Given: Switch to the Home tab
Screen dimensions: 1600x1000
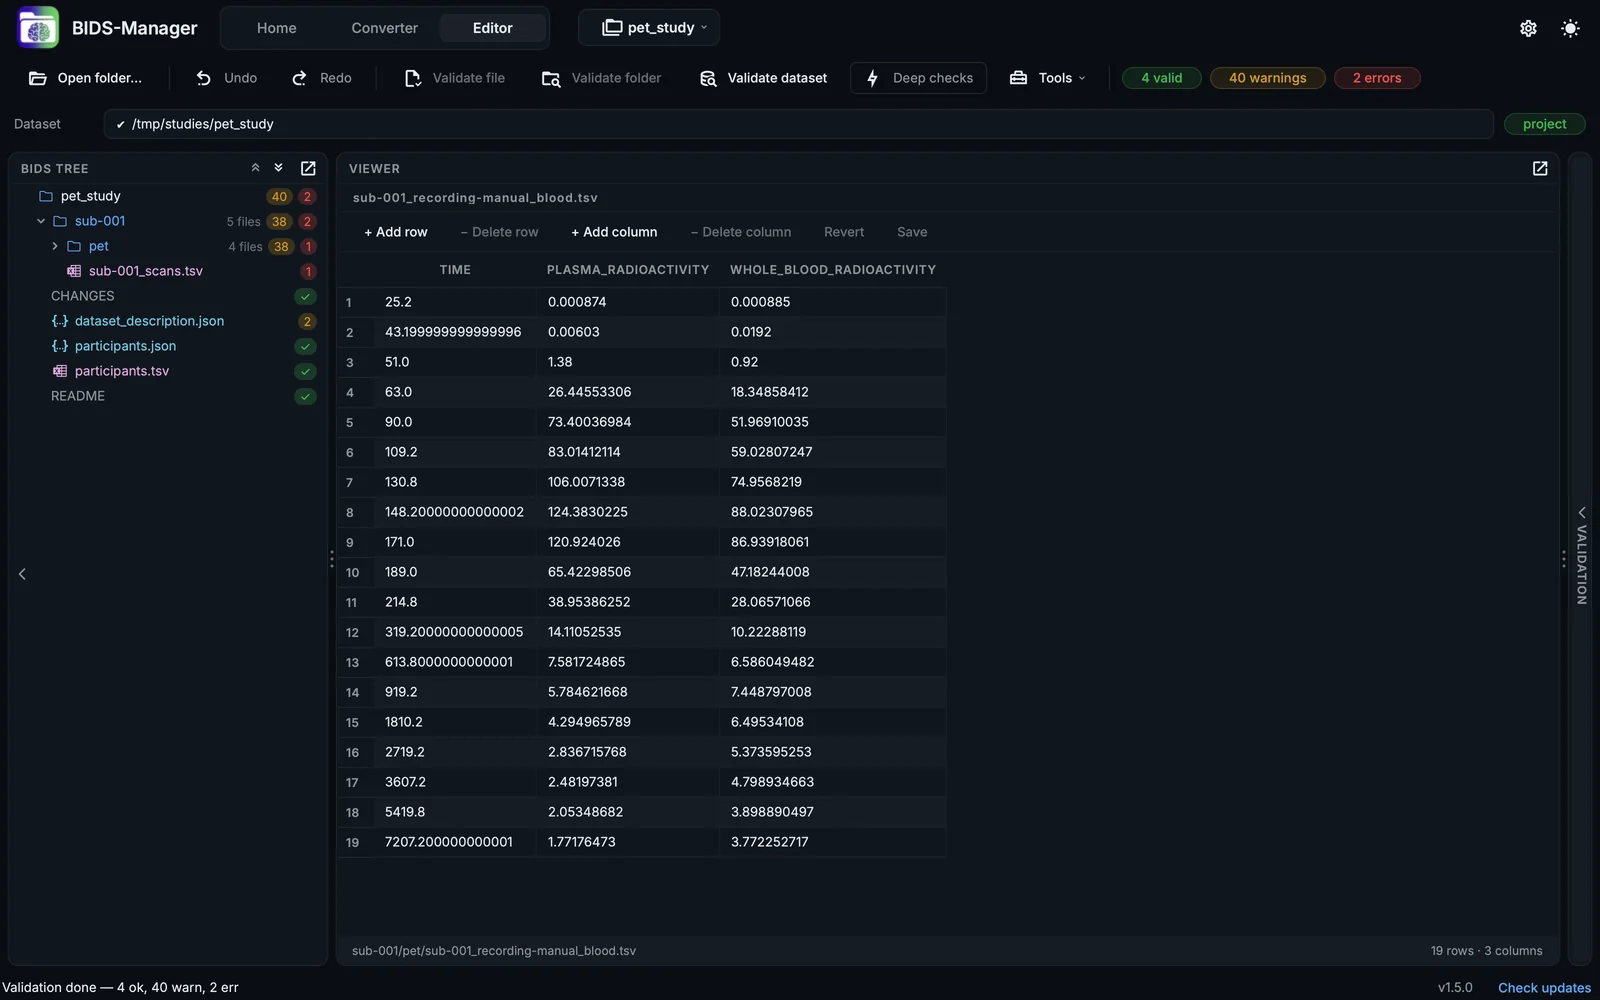Looking at the screenshot, I should 276,28.
